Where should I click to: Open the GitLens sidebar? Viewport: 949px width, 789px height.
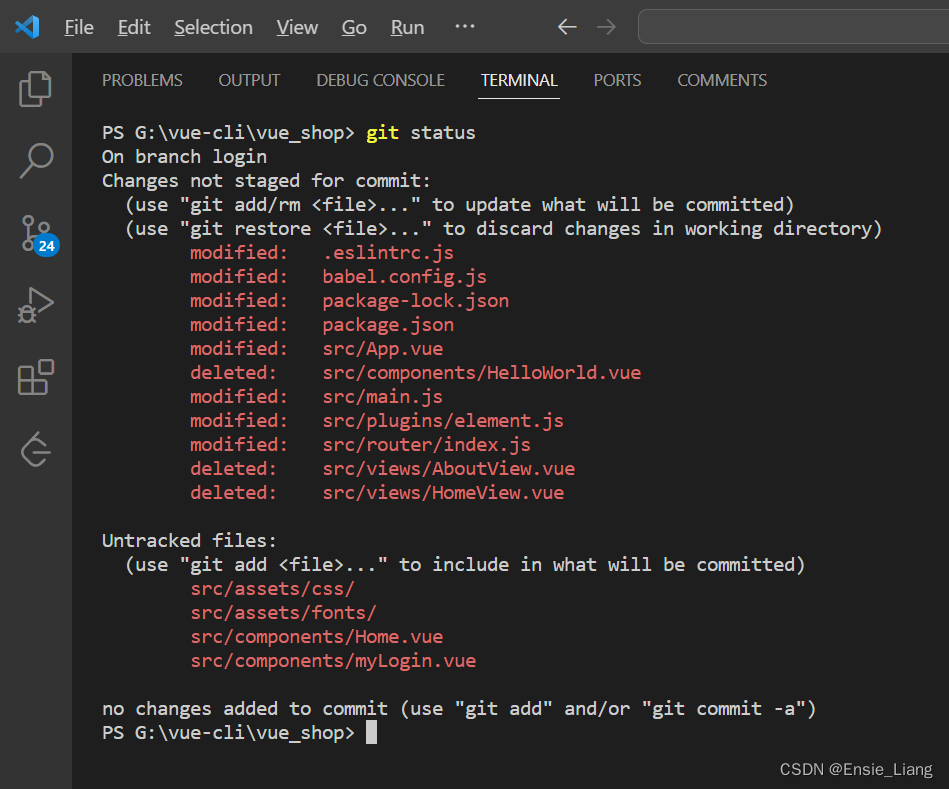pos(35,449)
